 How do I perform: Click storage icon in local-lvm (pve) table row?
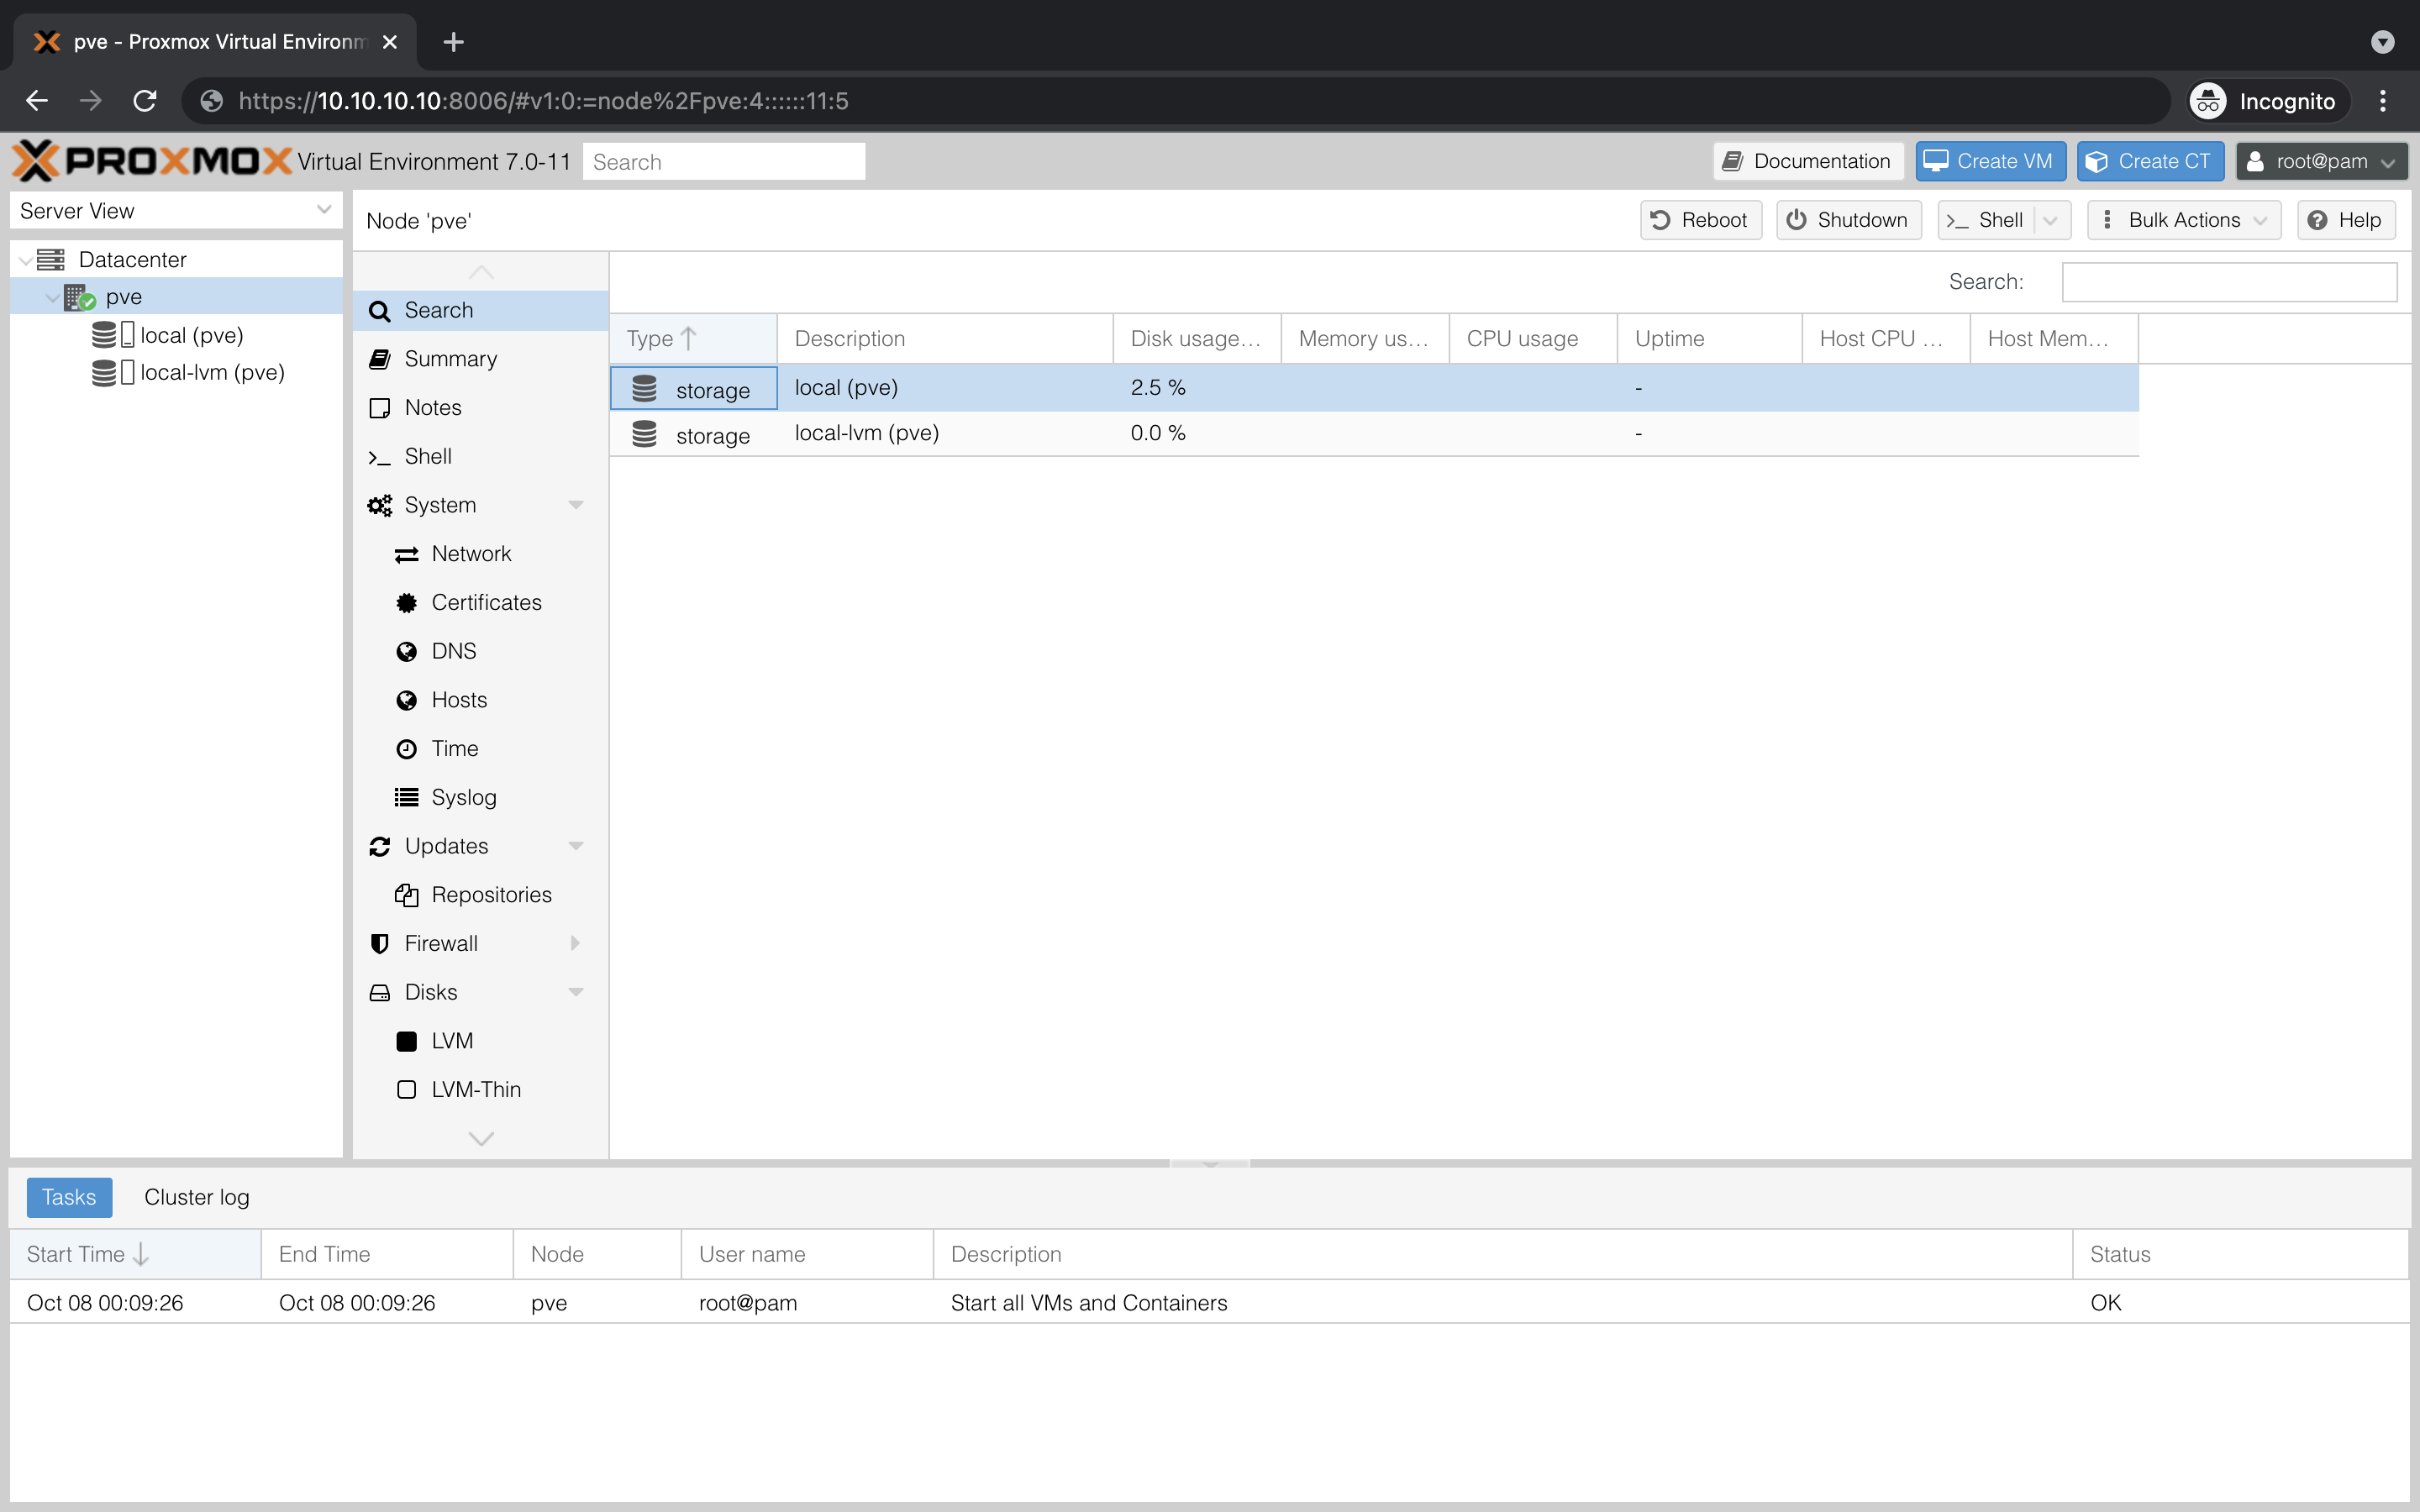(644, 434)
